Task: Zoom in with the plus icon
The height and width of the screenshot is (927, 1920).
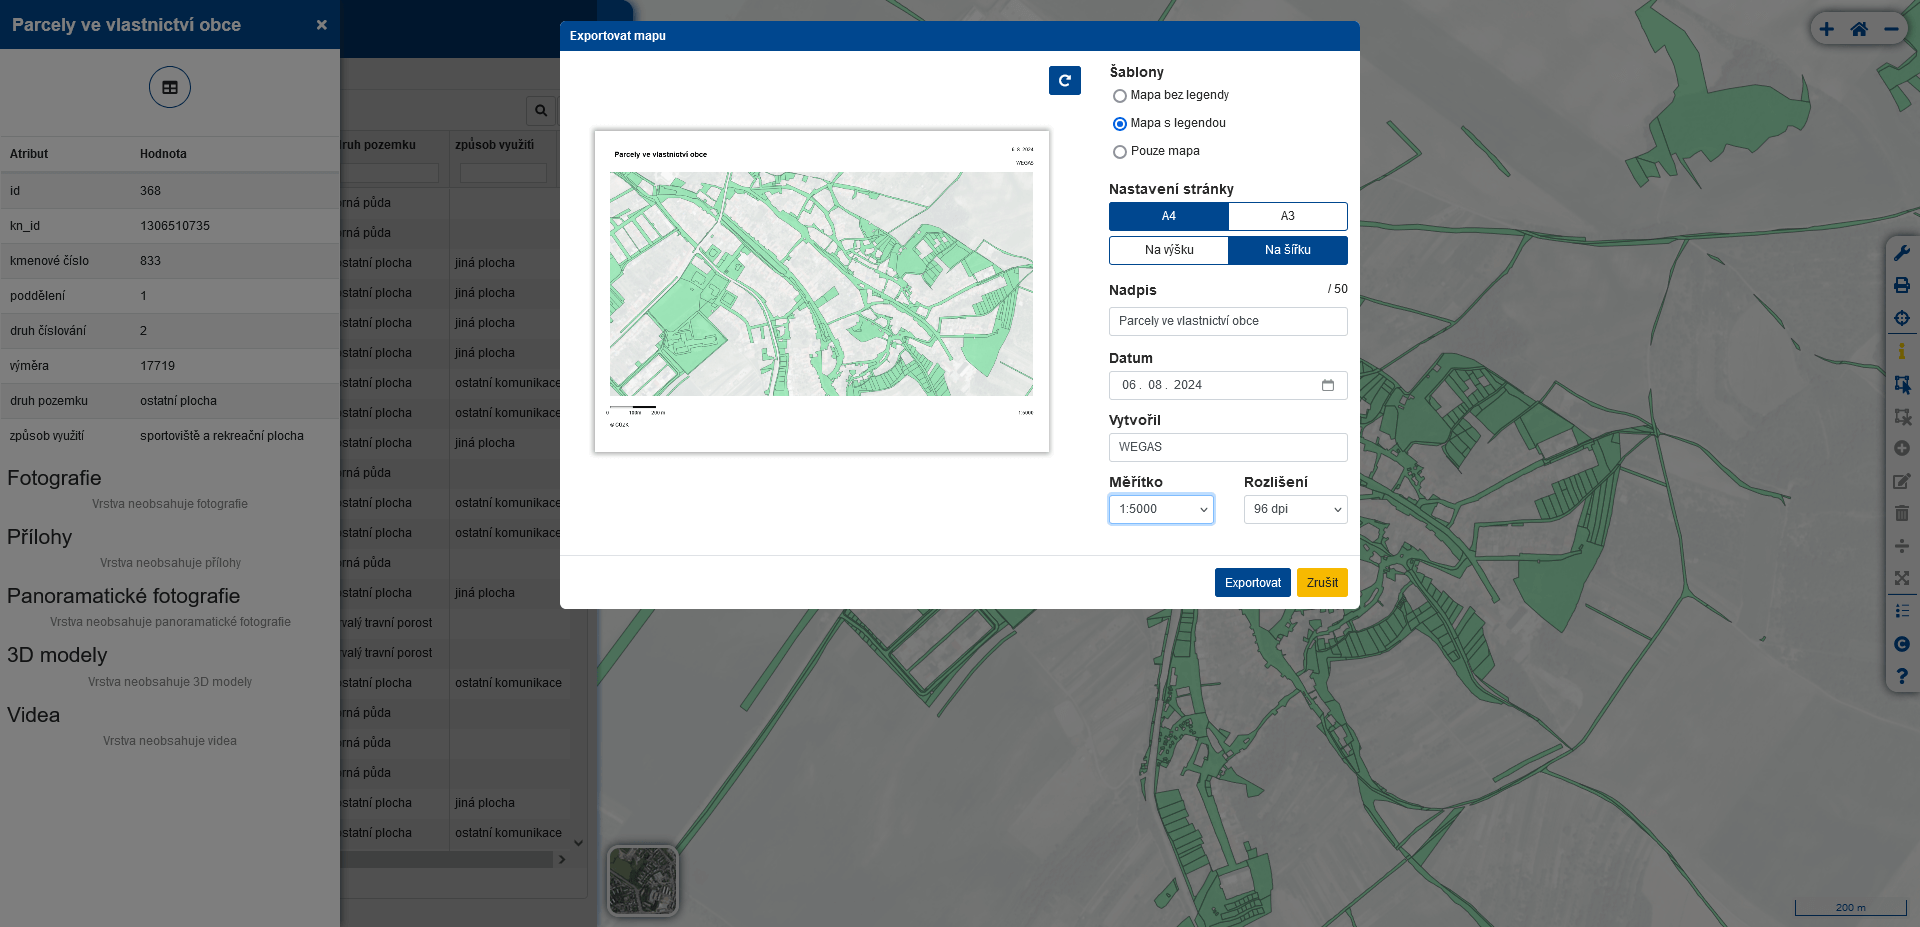Action: click(1827, 29)
